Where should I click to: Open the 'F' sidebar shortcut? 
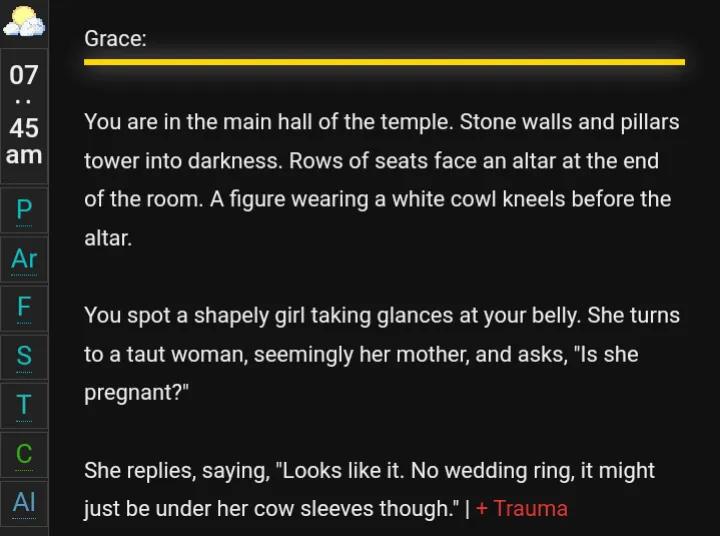coord(24,307)
